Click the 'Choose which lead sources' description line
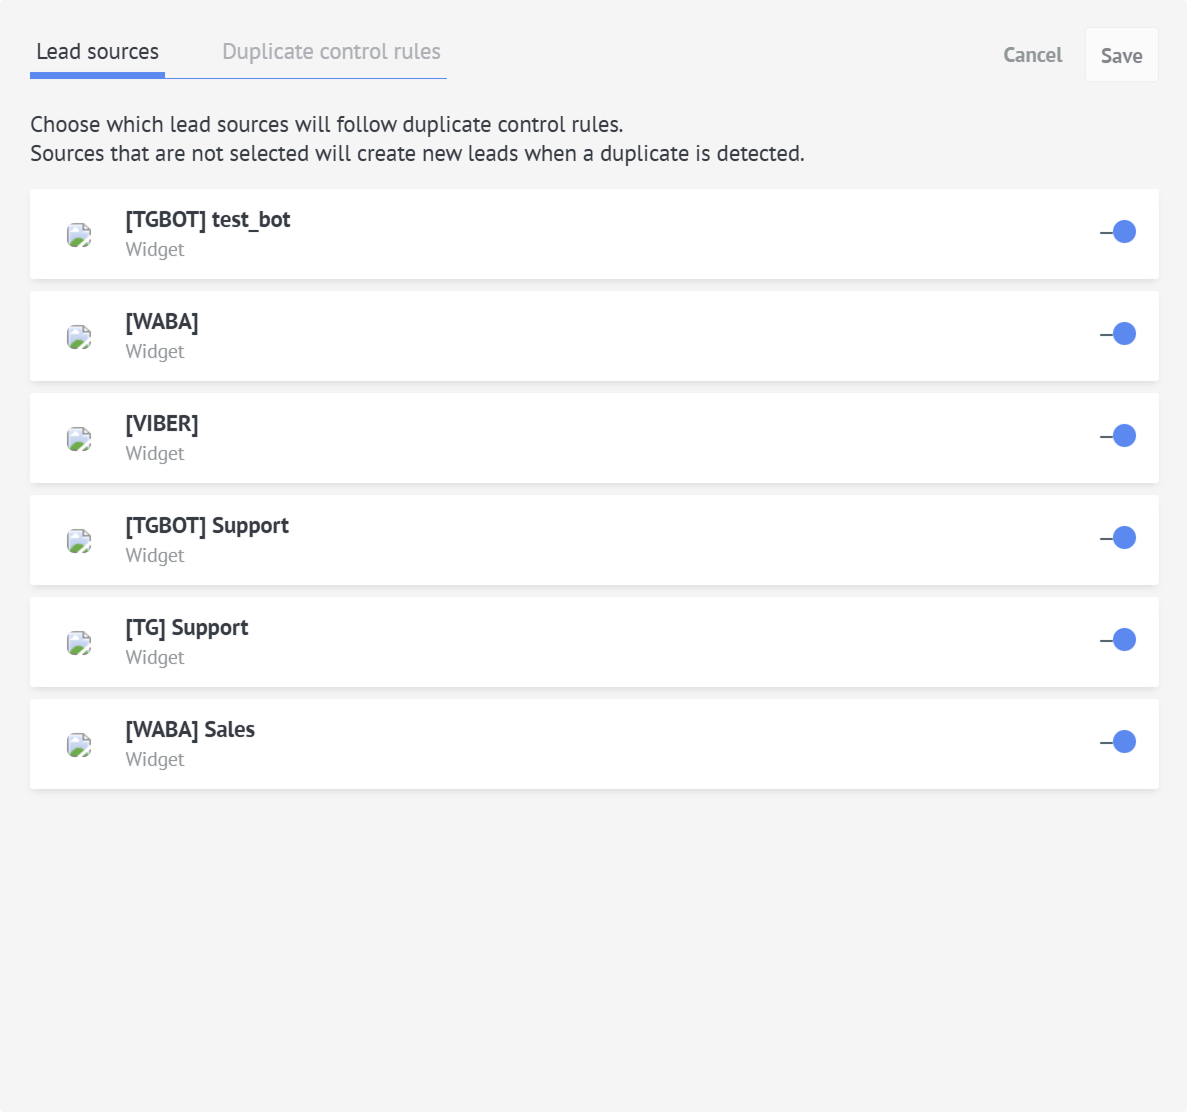 click(x=326, y=124)
